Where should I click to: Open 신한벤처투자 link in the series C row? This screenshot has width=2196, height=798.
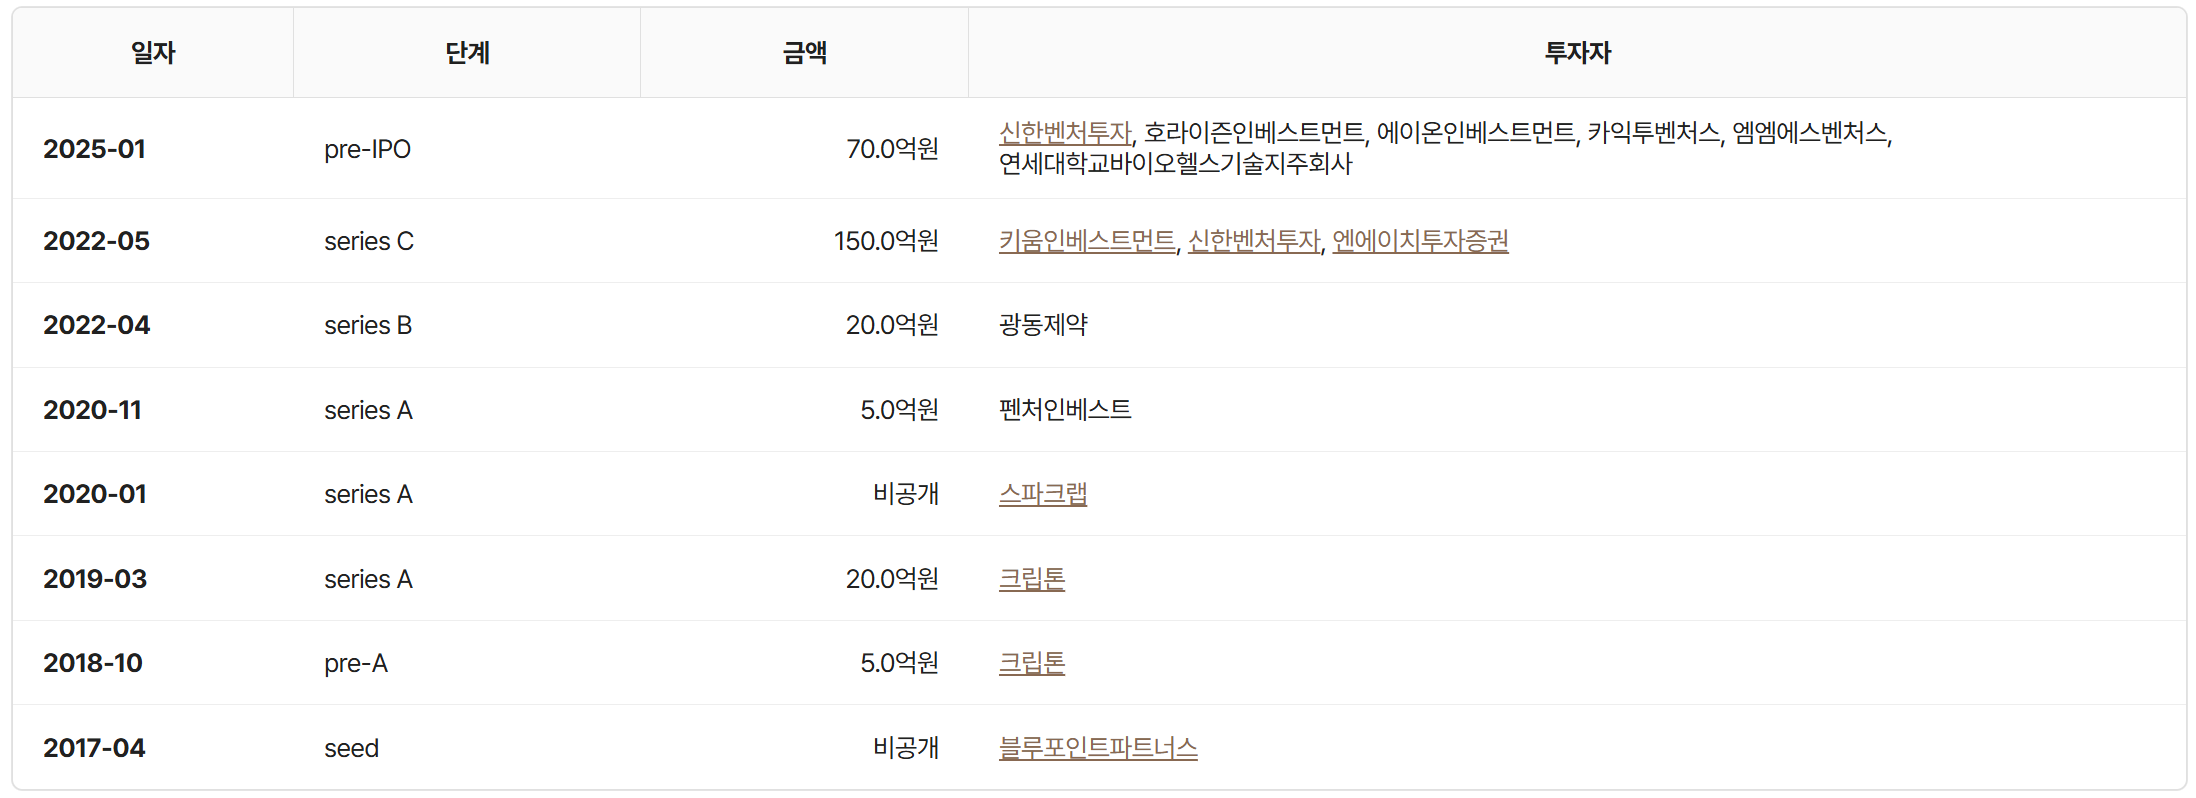[x=1253, y=241]
